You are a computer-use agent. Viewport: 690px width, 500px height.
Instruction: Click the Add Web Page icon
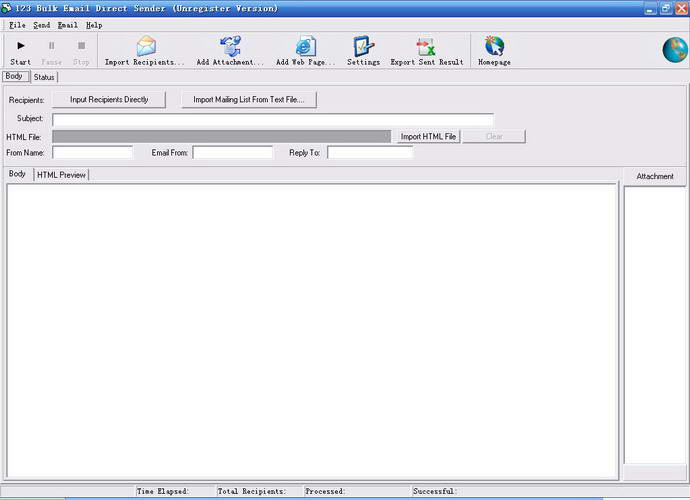click(305, 46)
